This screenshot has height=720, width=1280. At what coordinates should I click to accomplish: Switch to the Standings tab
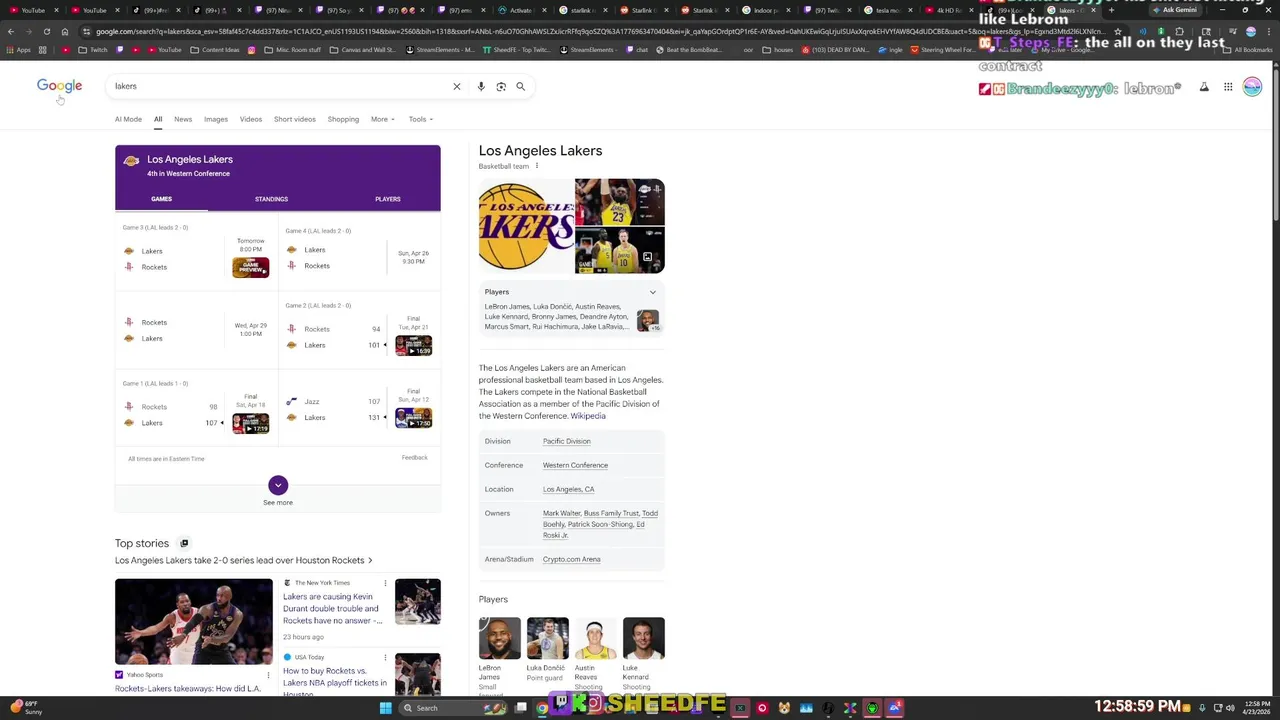click(271, 199)
